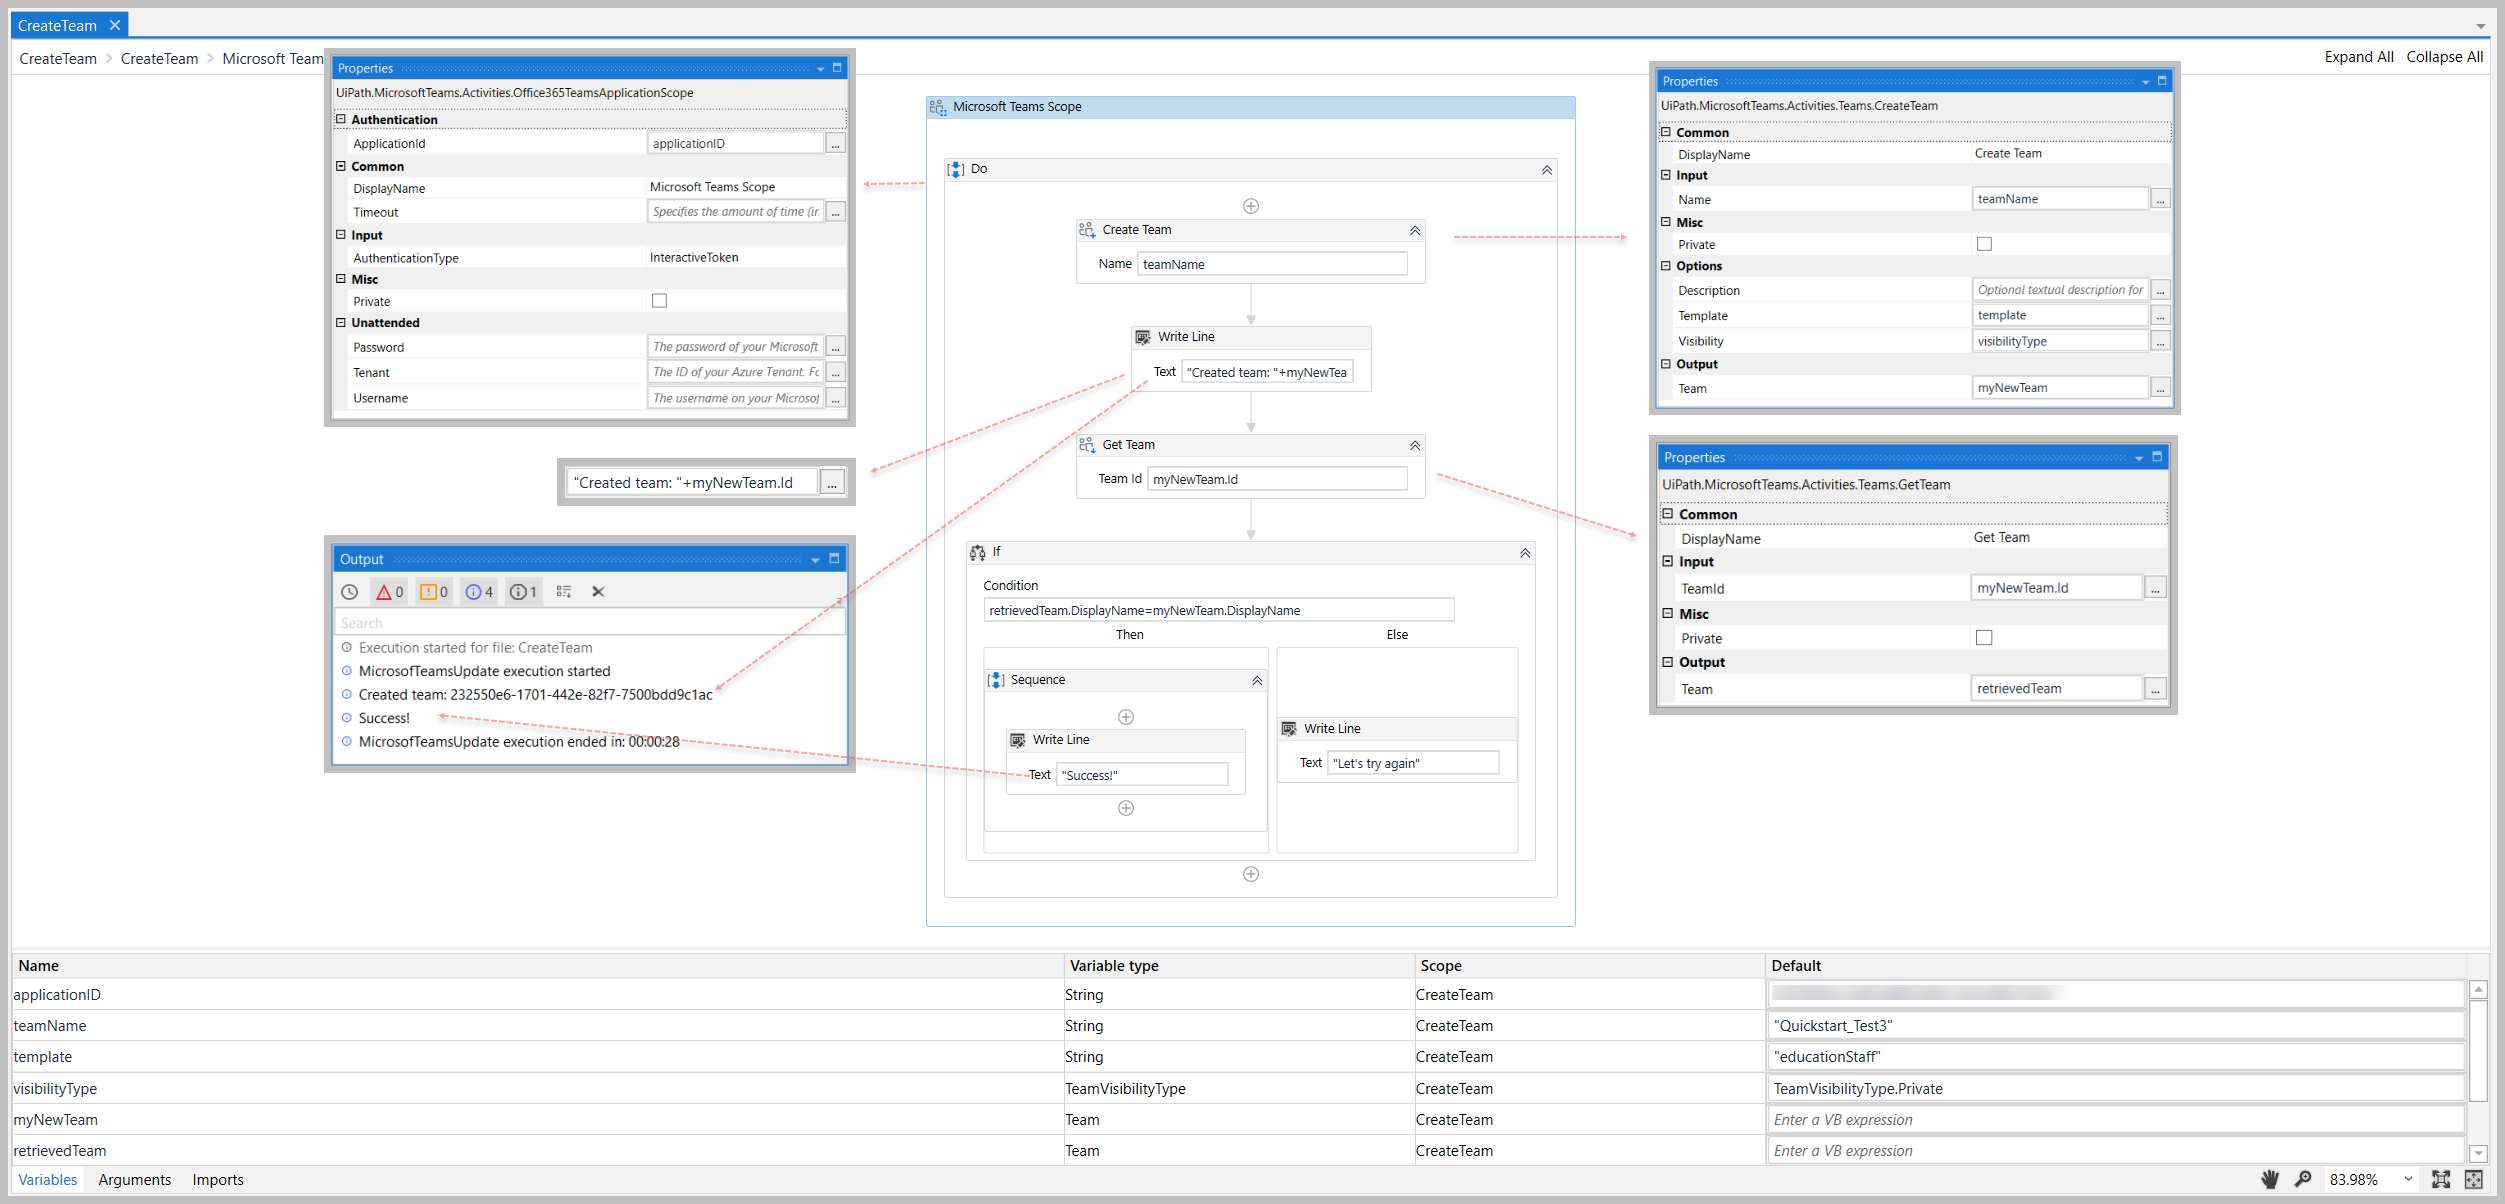Open the zoom percentage dropdown
The width and height of the screenshot is (2505, 1204).
pos(2407,1180)
